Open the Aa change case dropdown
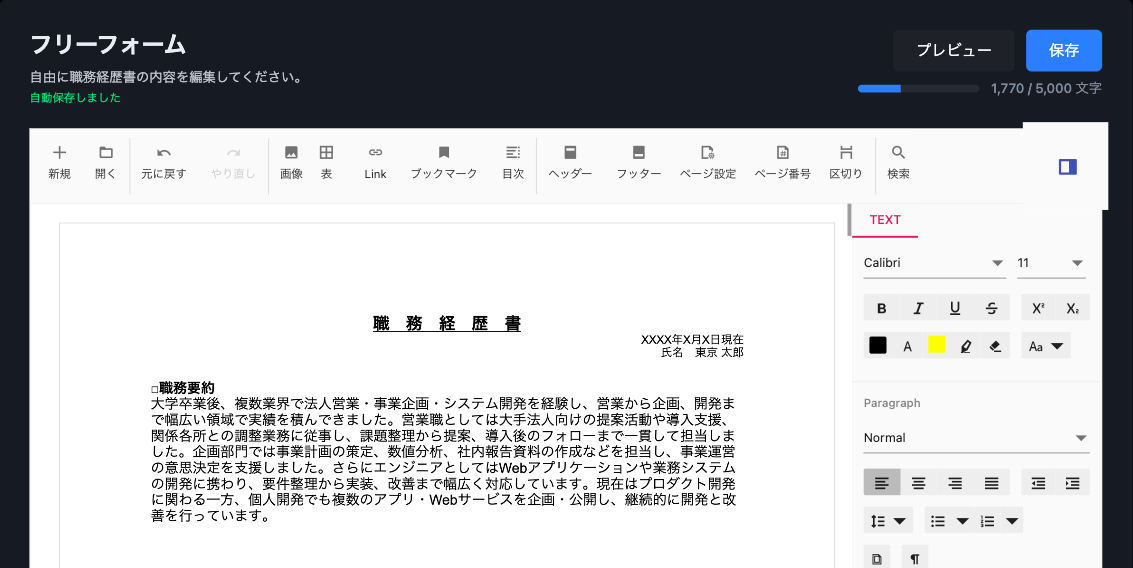The height and width of the screenshot is (568, 1133). [1046, 346]
